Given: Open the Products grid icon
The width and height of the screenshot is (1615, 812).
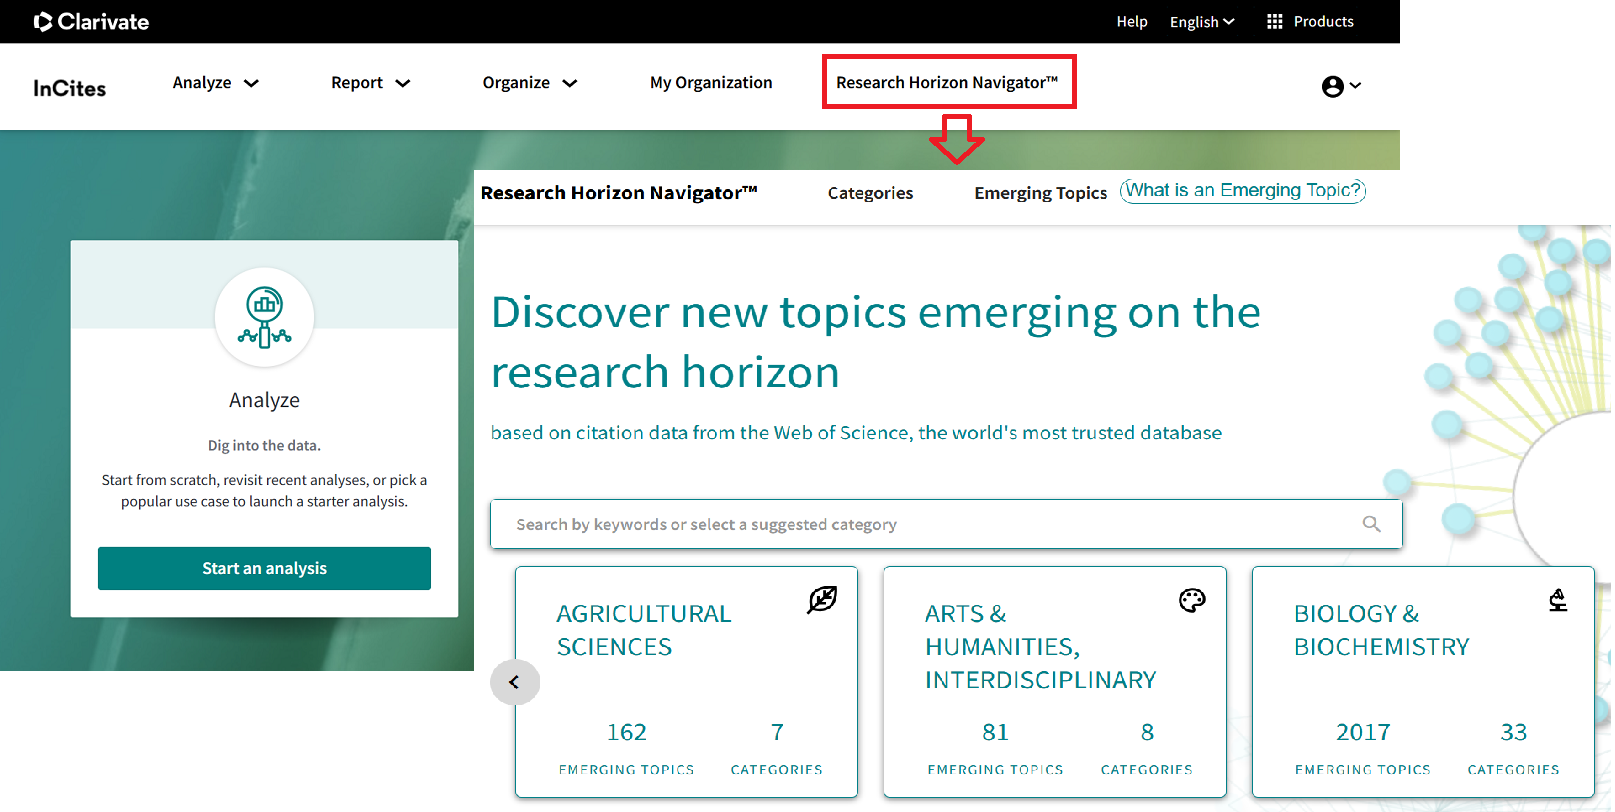Looking at the screenshot, I should pos(1274,21).
